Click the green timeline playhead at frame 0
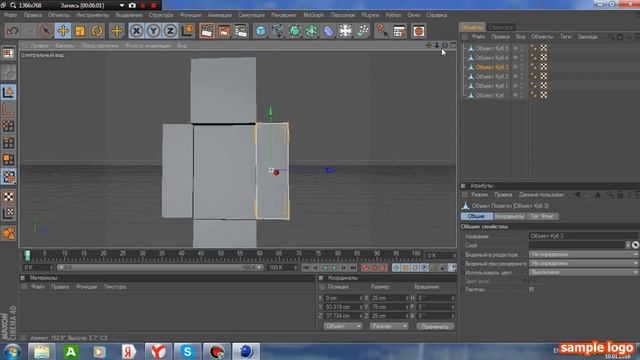This screenshot has width=640, height=360. click(27, 256)
